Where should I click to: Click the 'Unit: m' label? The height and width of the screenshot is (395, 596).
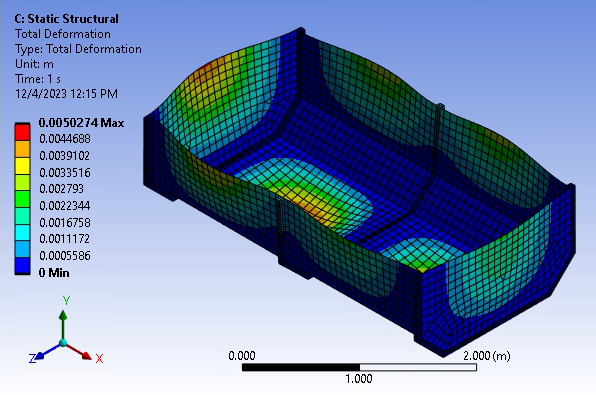click(34, 64)
